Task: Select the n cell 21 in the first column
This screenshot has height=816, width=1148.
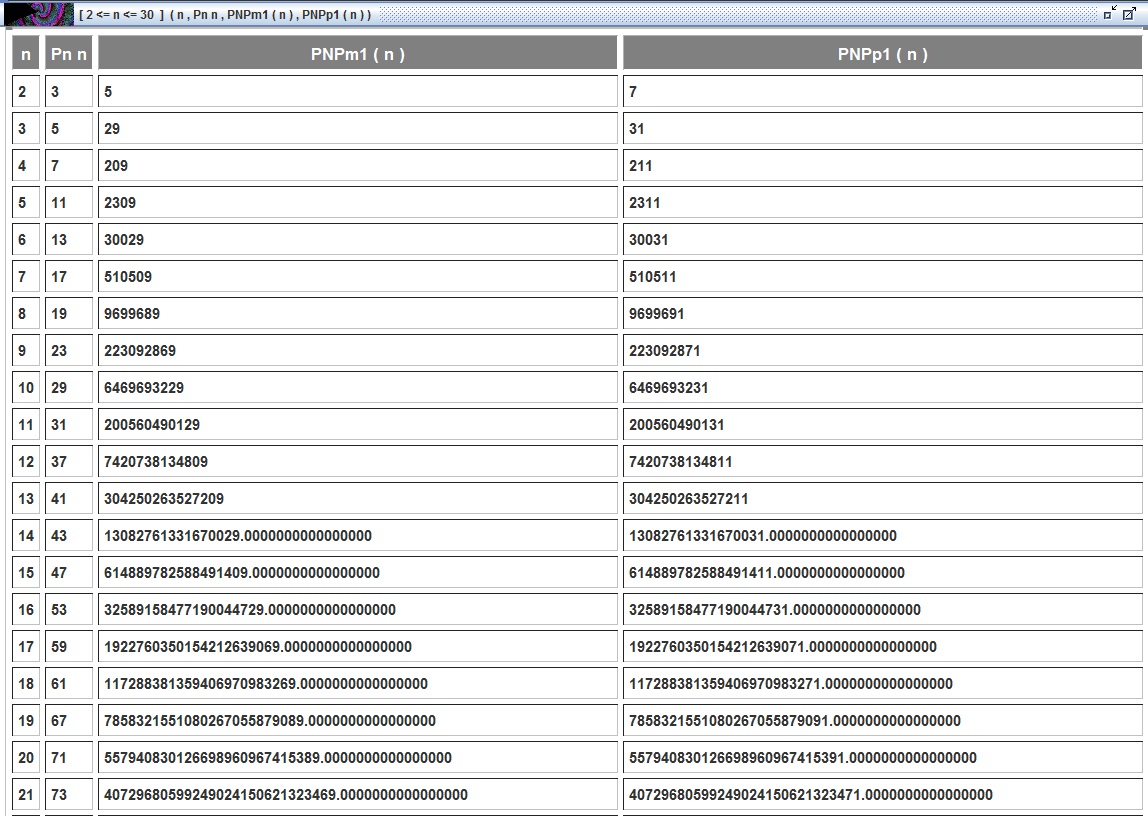Action: point(26,794)
